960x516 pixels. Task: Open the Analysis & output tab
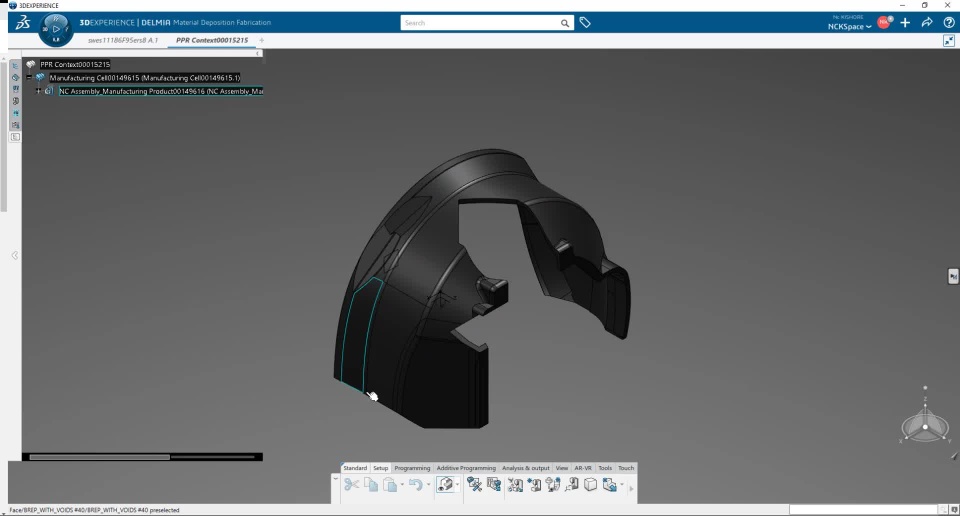pos(526,468)
